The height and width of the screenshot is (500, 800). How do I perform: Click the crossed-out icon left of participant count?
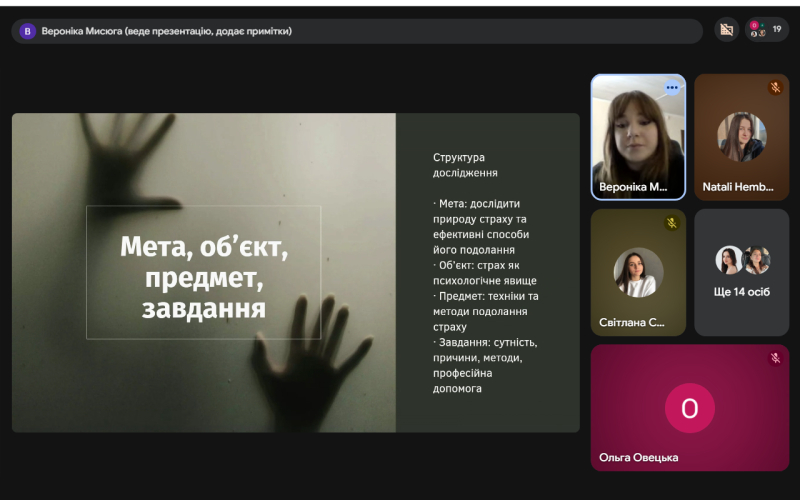point(727,30)
